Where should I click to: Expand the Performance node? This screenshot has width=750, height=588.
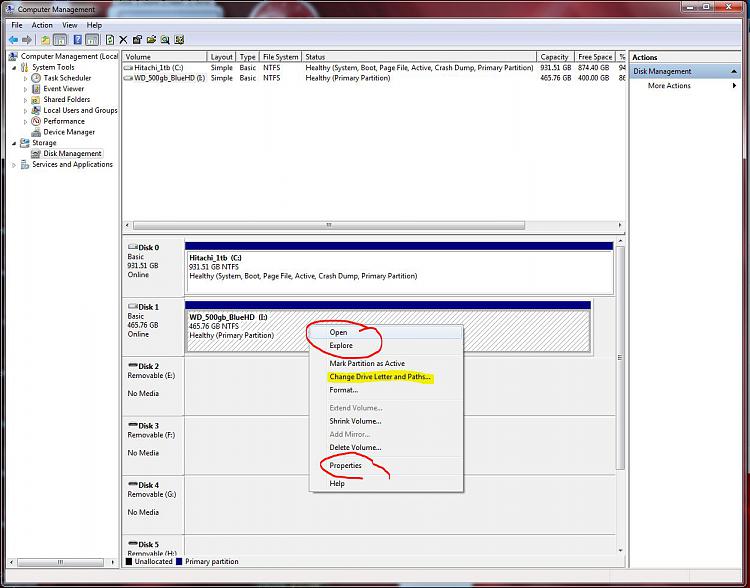[25, 122]
